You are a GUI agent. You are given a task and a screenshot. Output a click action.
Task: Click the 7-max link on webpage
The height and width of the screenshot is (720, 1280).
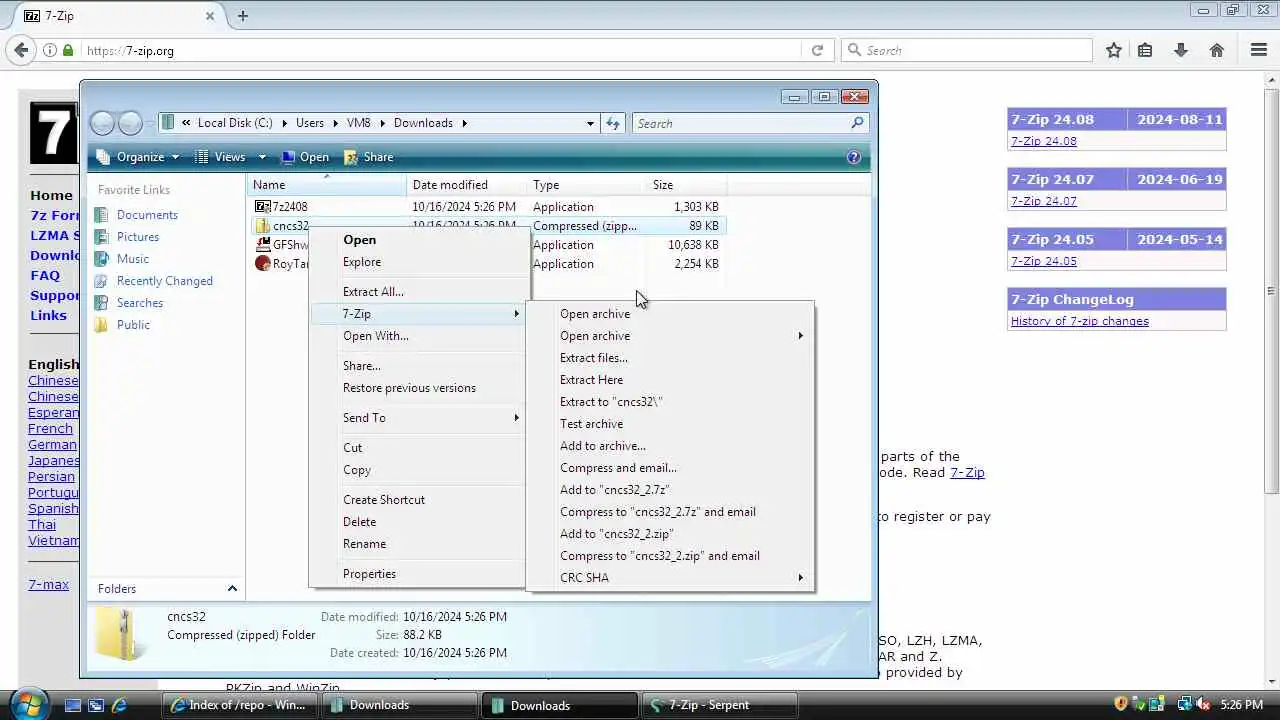click(x=48, y=584)
